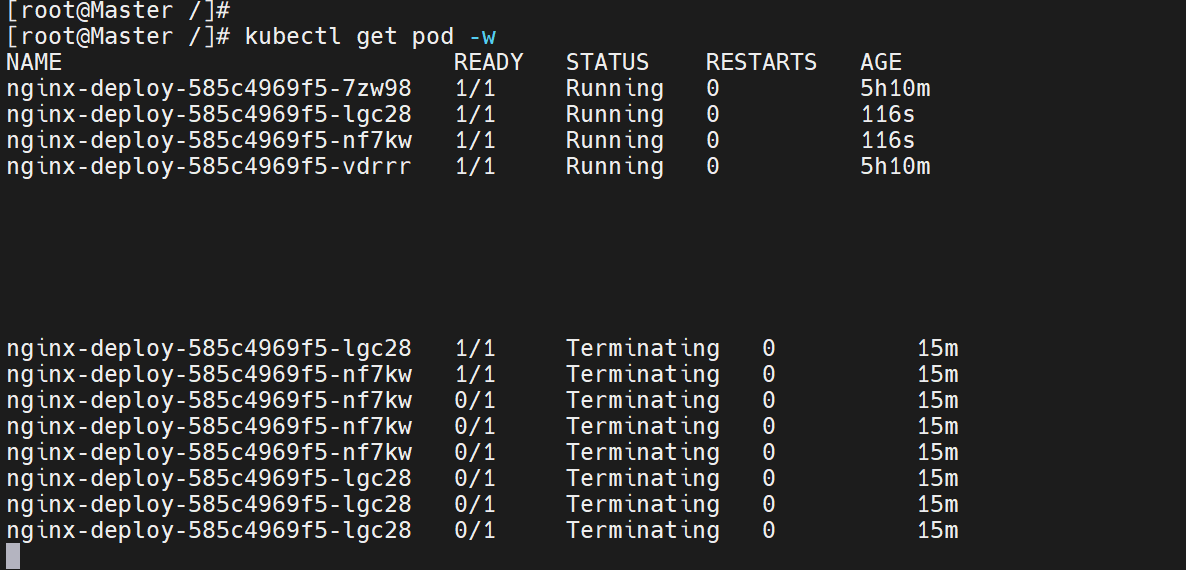Click the 1/1 READY value of the Terminating nf7kw pod
Screen dimensions: 1186x570
pos(474,374)
